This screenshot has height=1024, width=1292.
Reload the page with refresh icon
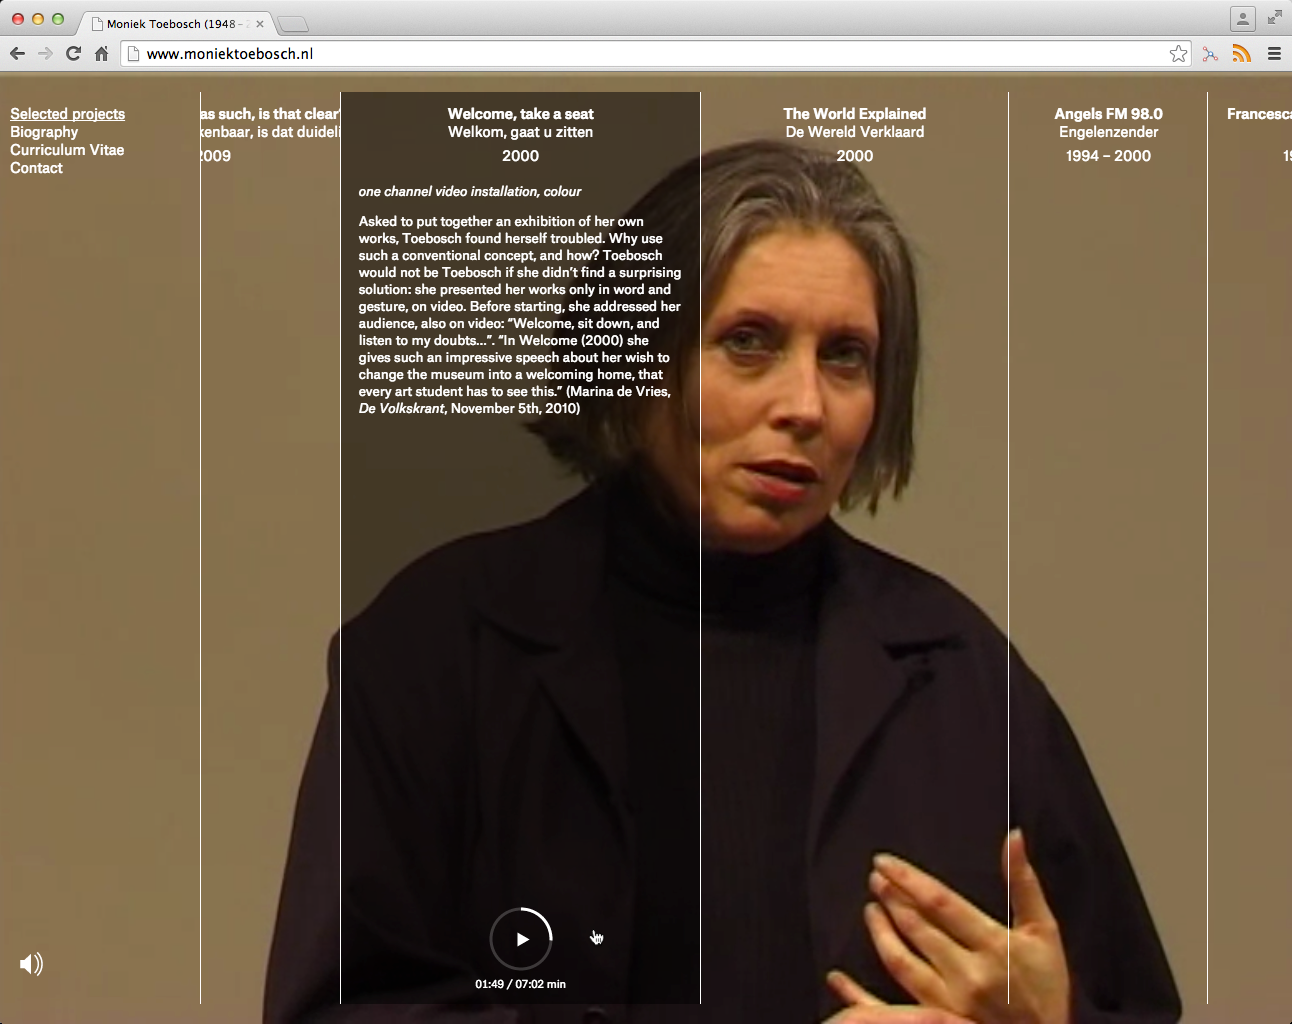pos(73,54)
